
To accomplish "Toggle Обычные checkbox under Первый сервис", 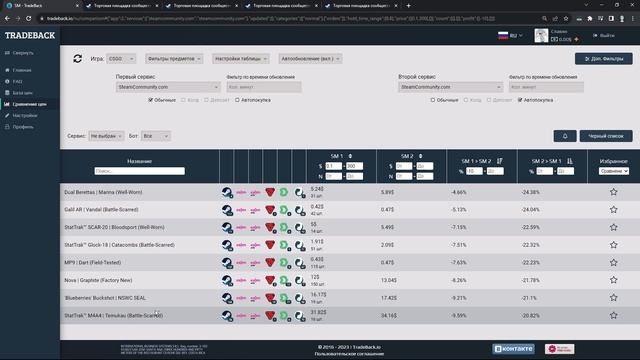I will (x=151, y=100).
